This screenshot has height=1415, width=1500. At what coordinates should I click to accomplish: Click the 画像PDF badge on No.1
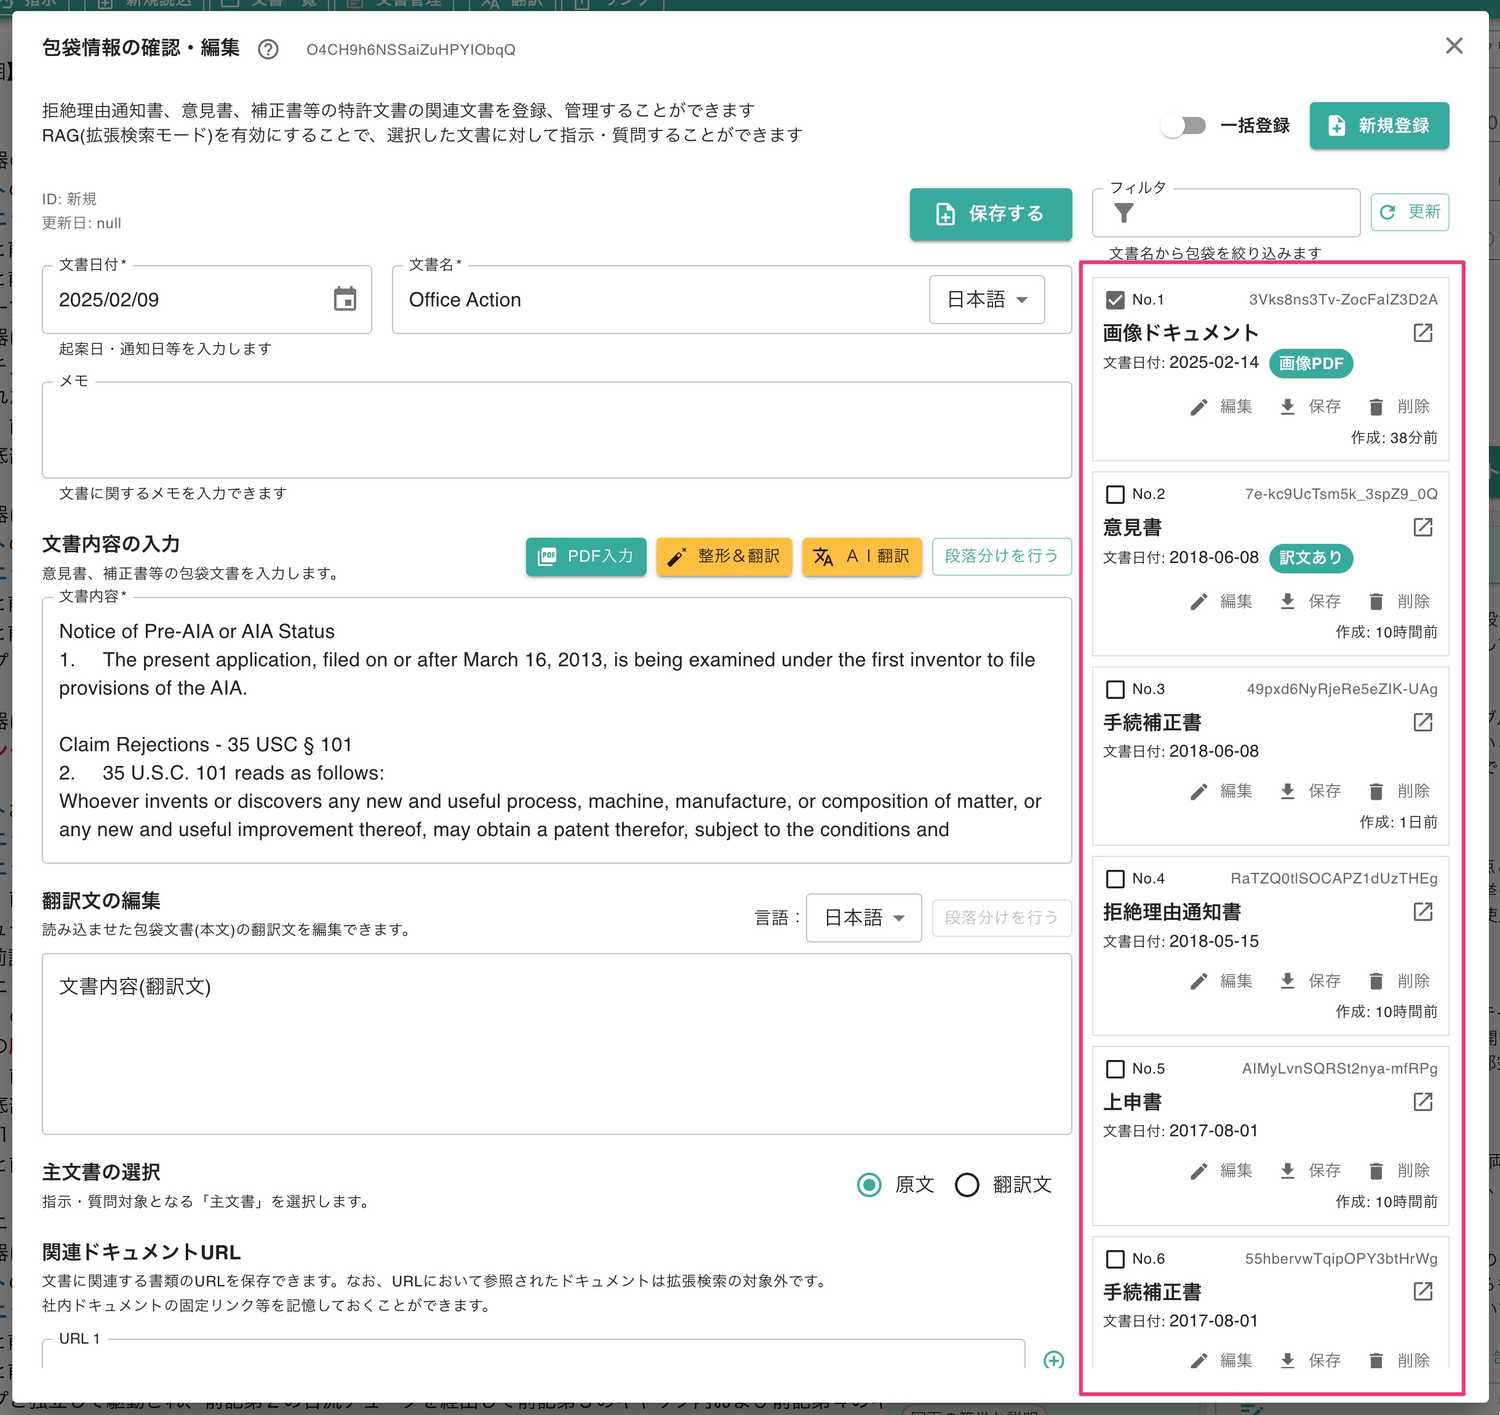(1311, 364)
